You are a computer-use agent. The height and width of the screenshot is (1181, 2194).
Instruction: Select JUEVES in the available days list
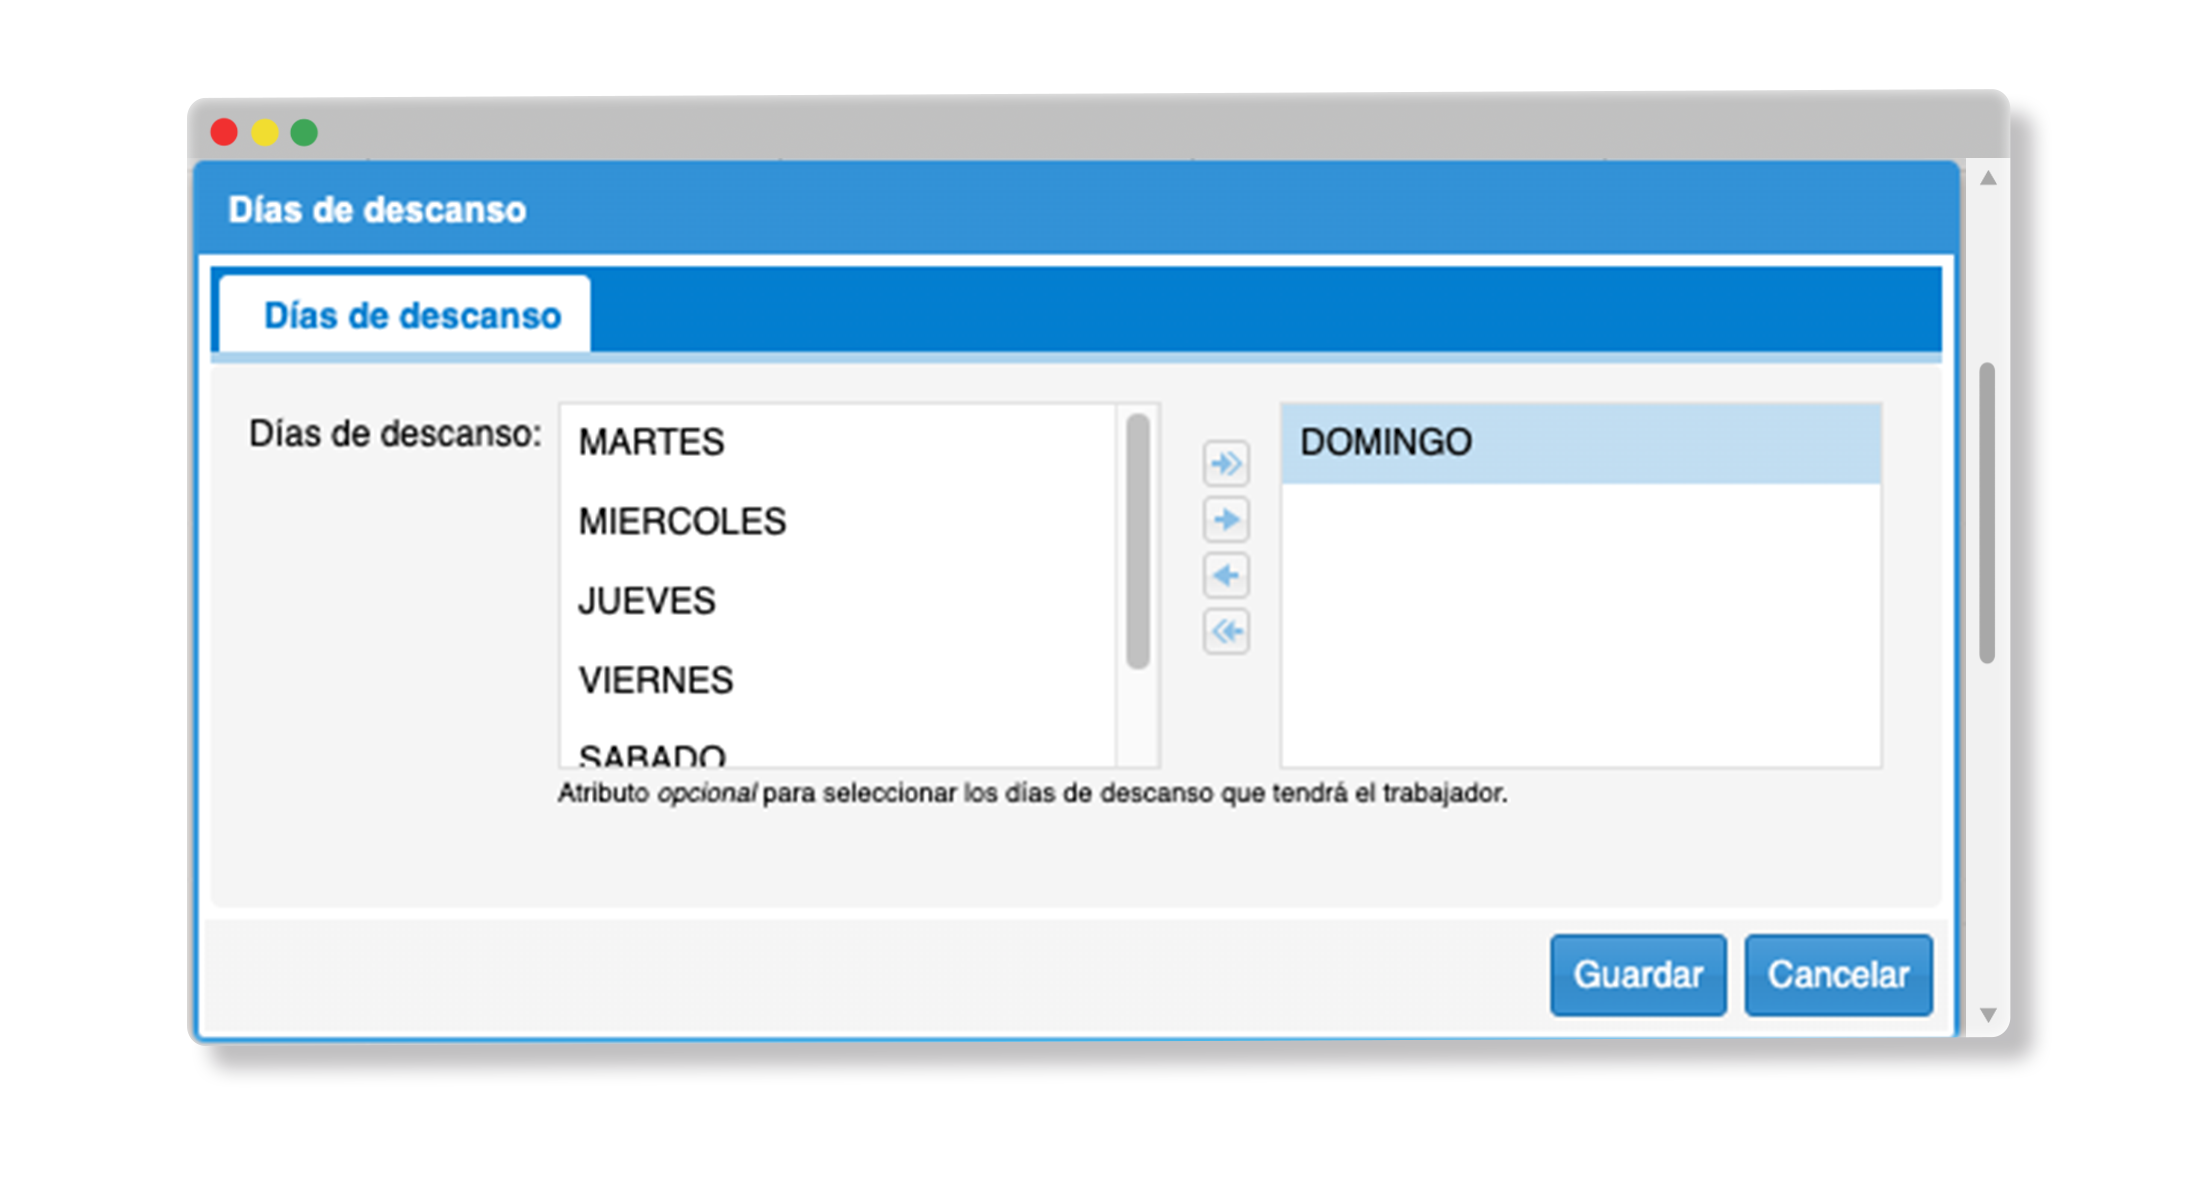point(647,601)
